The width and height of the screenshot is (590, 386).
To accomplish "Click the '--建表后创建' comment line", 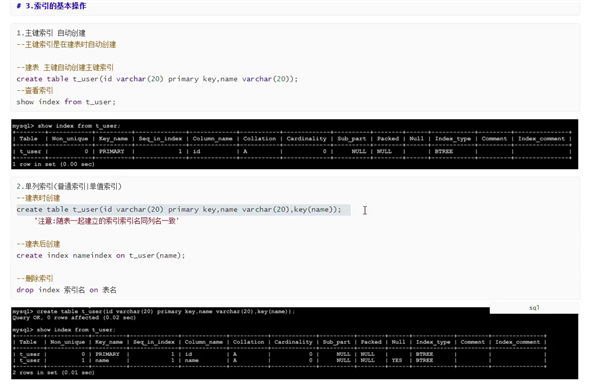I will [38, 244].
